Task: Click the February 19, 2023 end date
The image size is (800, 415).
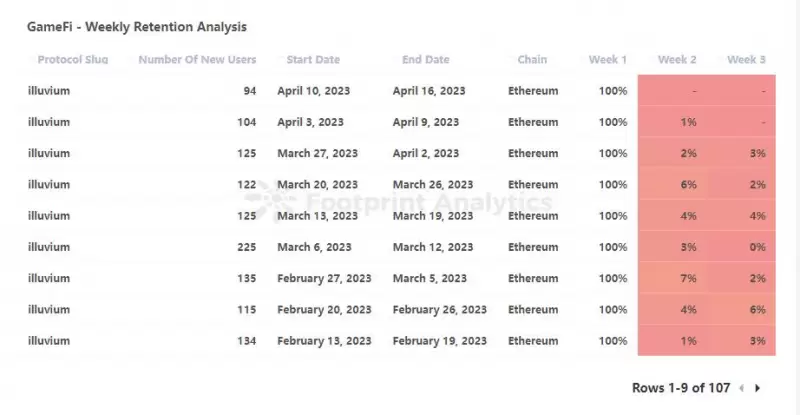Action: [x=440, y=341]
